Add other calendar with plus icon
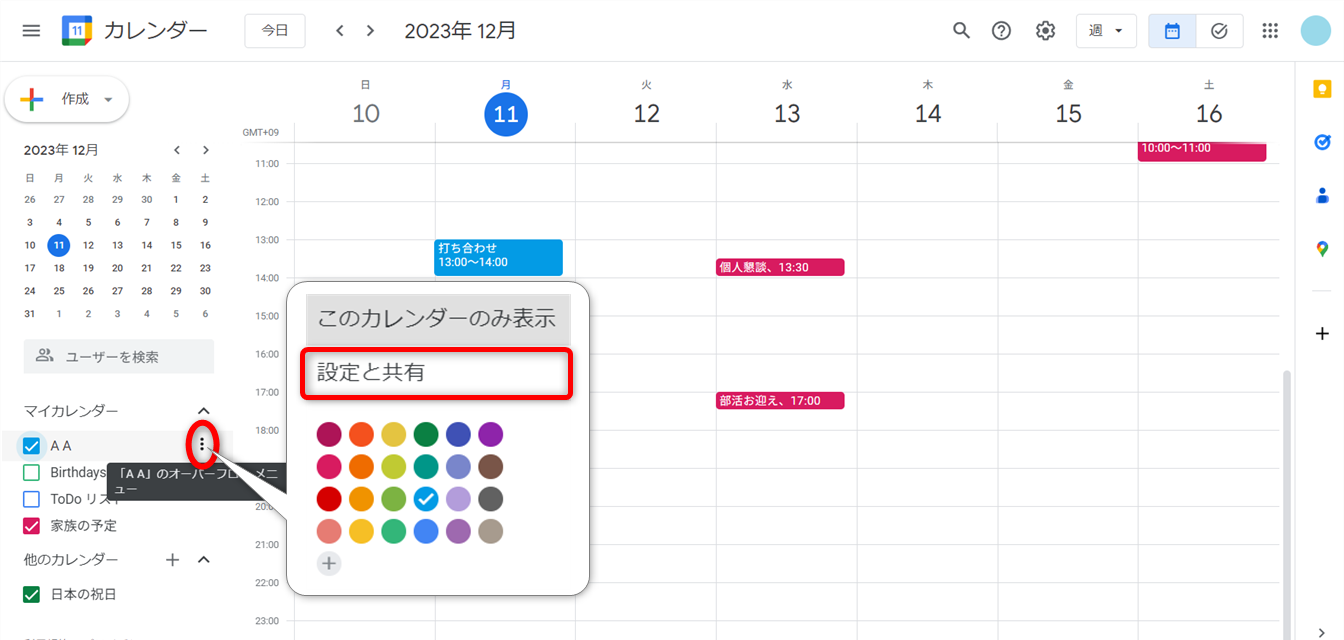The height and width of the screenshot is (640, 1344). pyautogui.click(x=172, y=560)
